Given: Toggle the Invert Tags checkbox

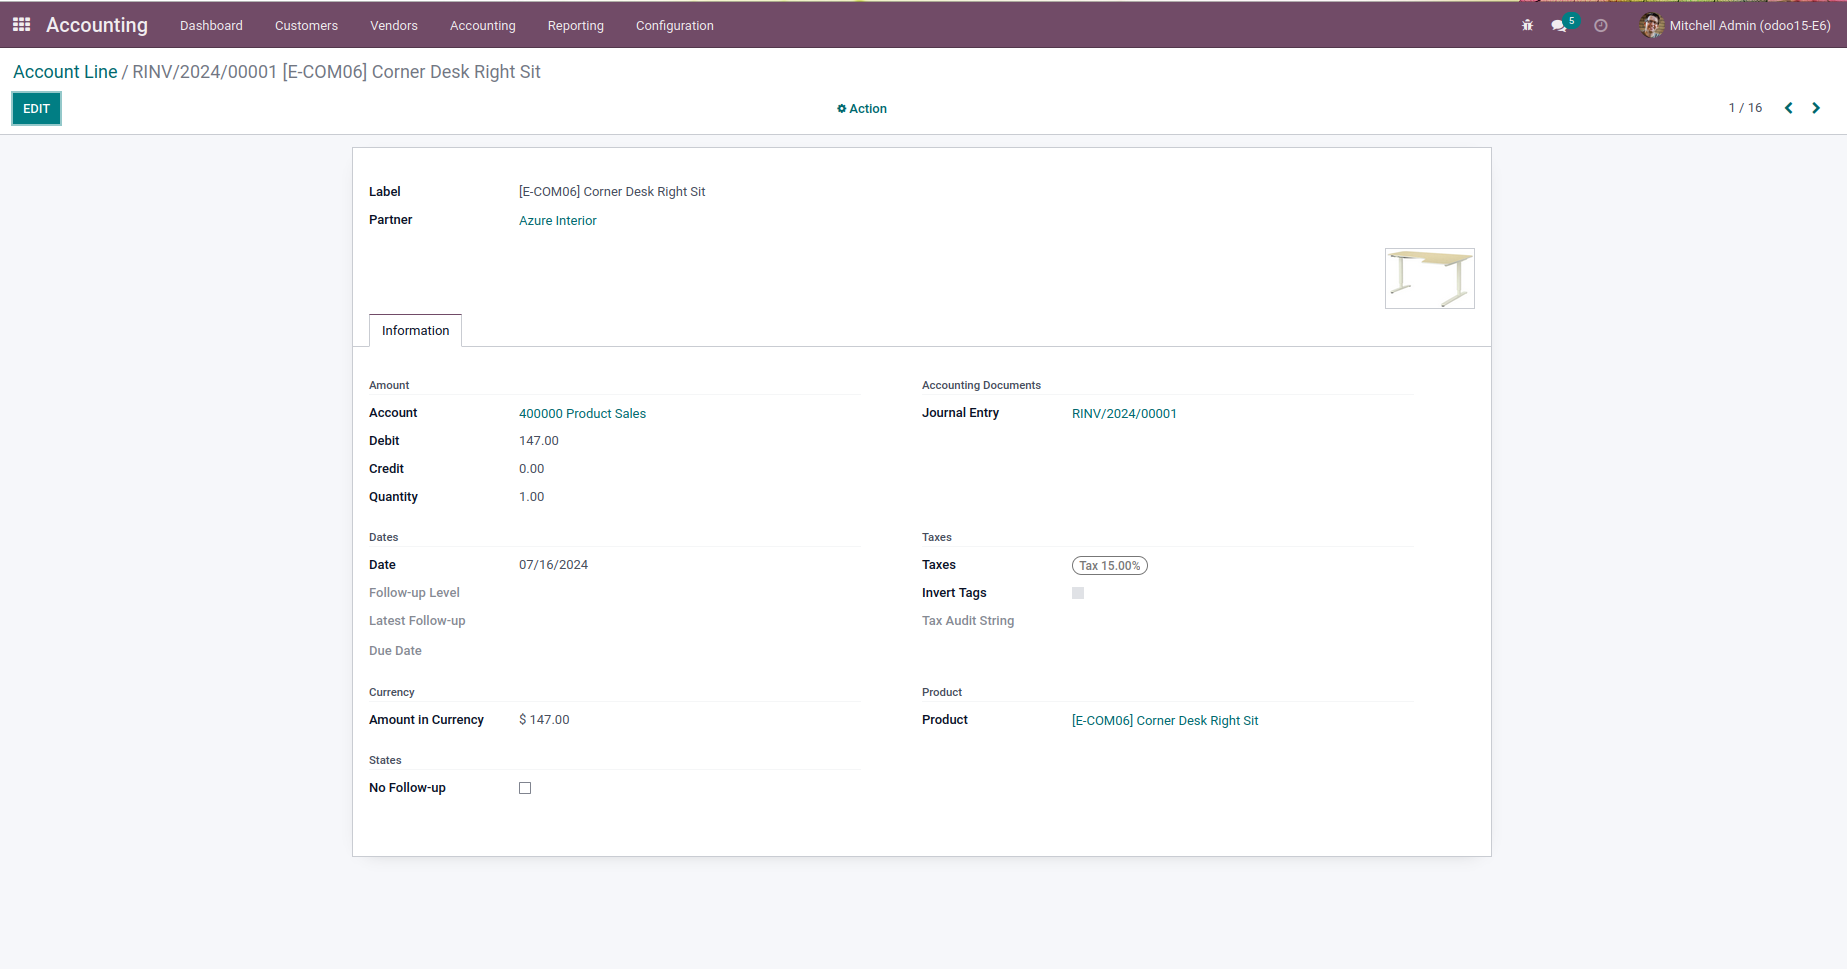Looking at the screenshot, I should click(1078, 593).
